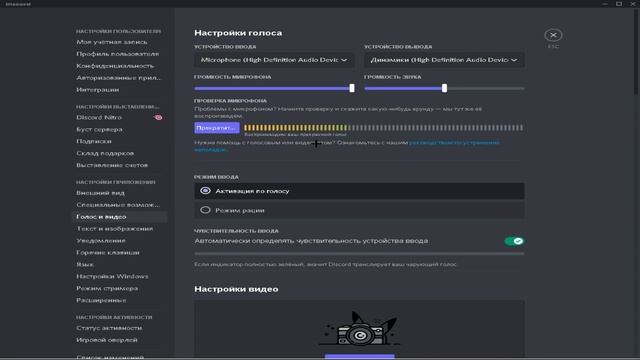Stop the mic test with Прекратить button
640x360 pixels.
point(217,128)
